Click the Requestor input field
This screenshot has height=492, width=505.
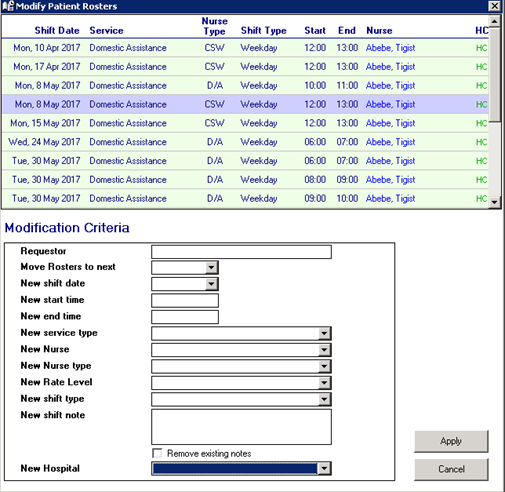tap(241, 252)
